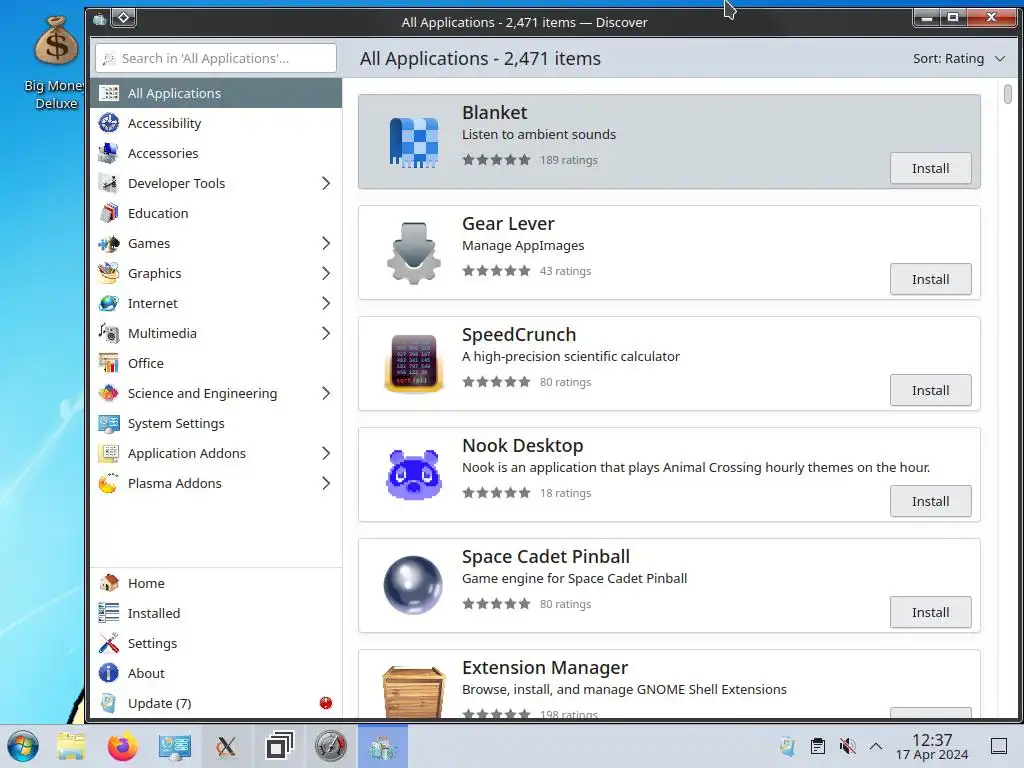Expand the Graphics category arrow
The image size is (1024, 768).
326,274
